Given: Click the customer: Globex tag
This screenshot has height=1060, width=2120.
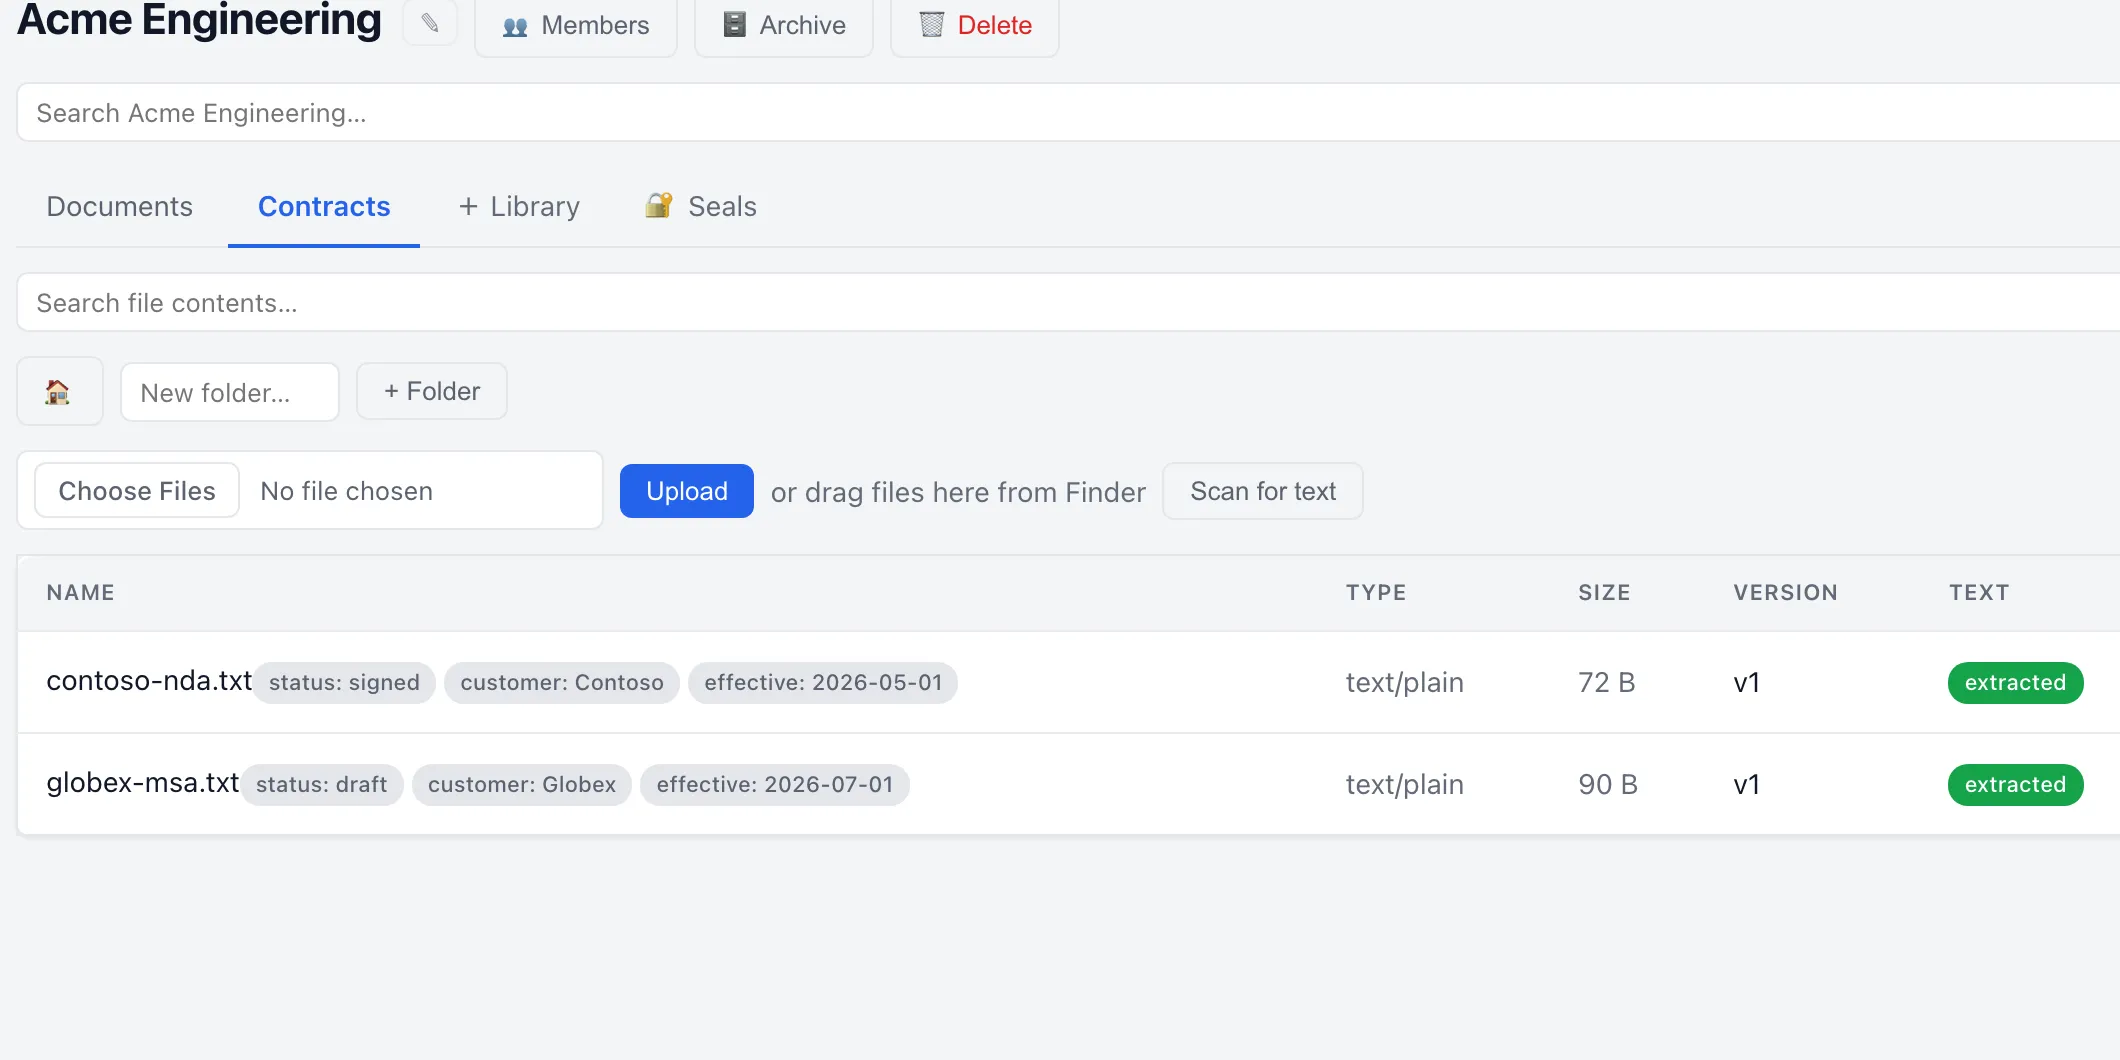Looking at the screenshot, I should [522, 785].
